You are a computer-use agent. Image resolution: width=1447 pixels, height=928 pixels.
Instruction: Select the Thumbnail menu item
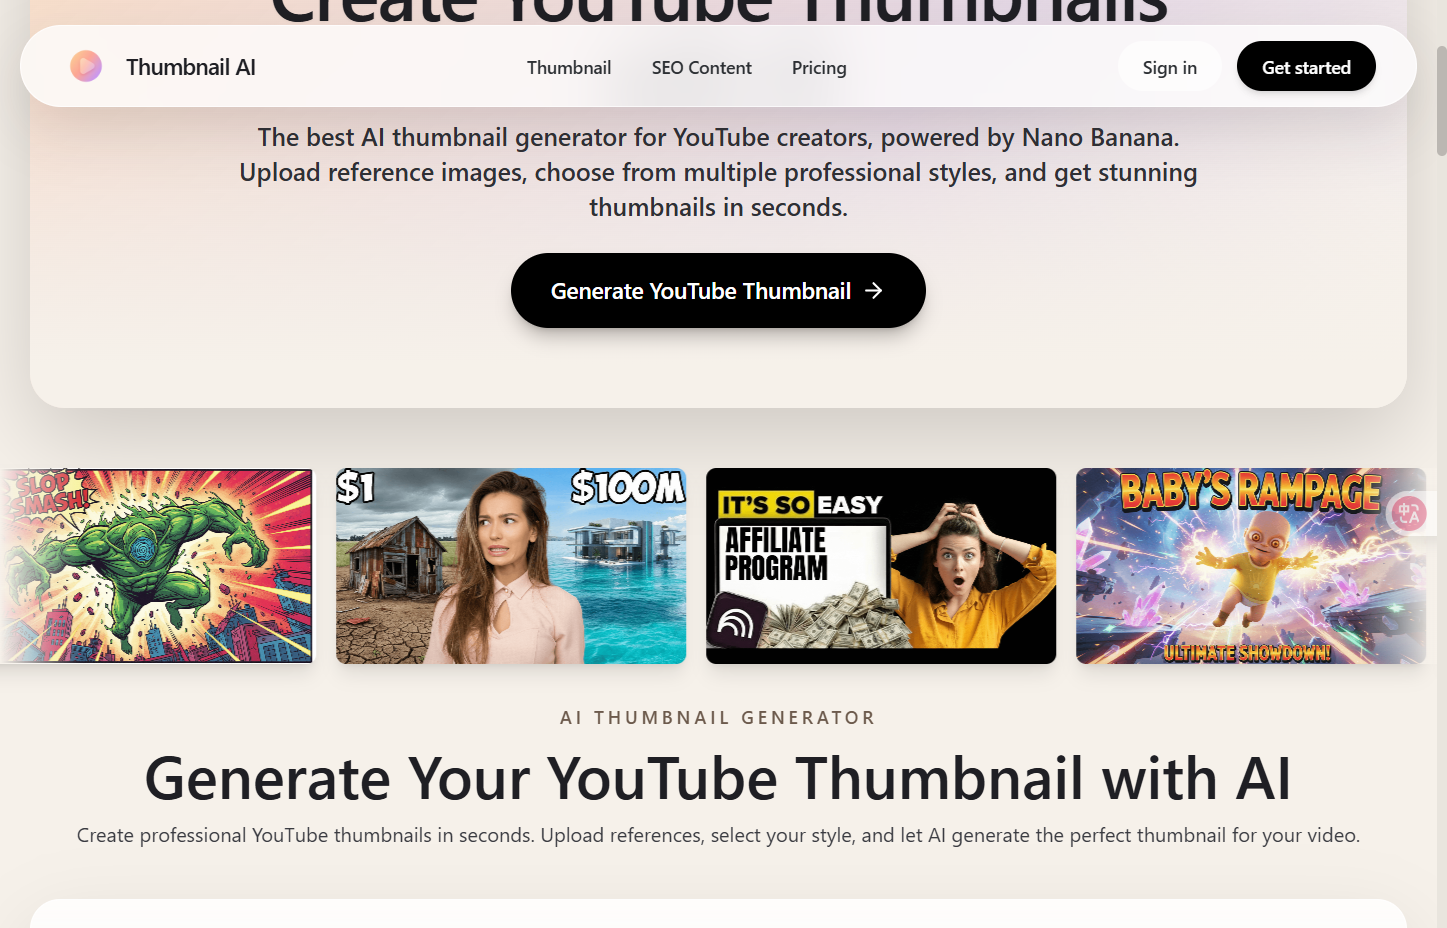[568, 67]
